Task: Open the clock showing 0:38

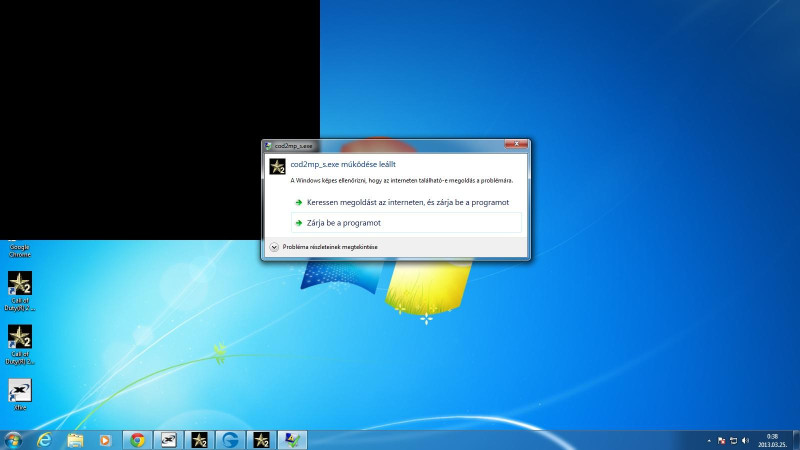Action: (x=772, y=440)
